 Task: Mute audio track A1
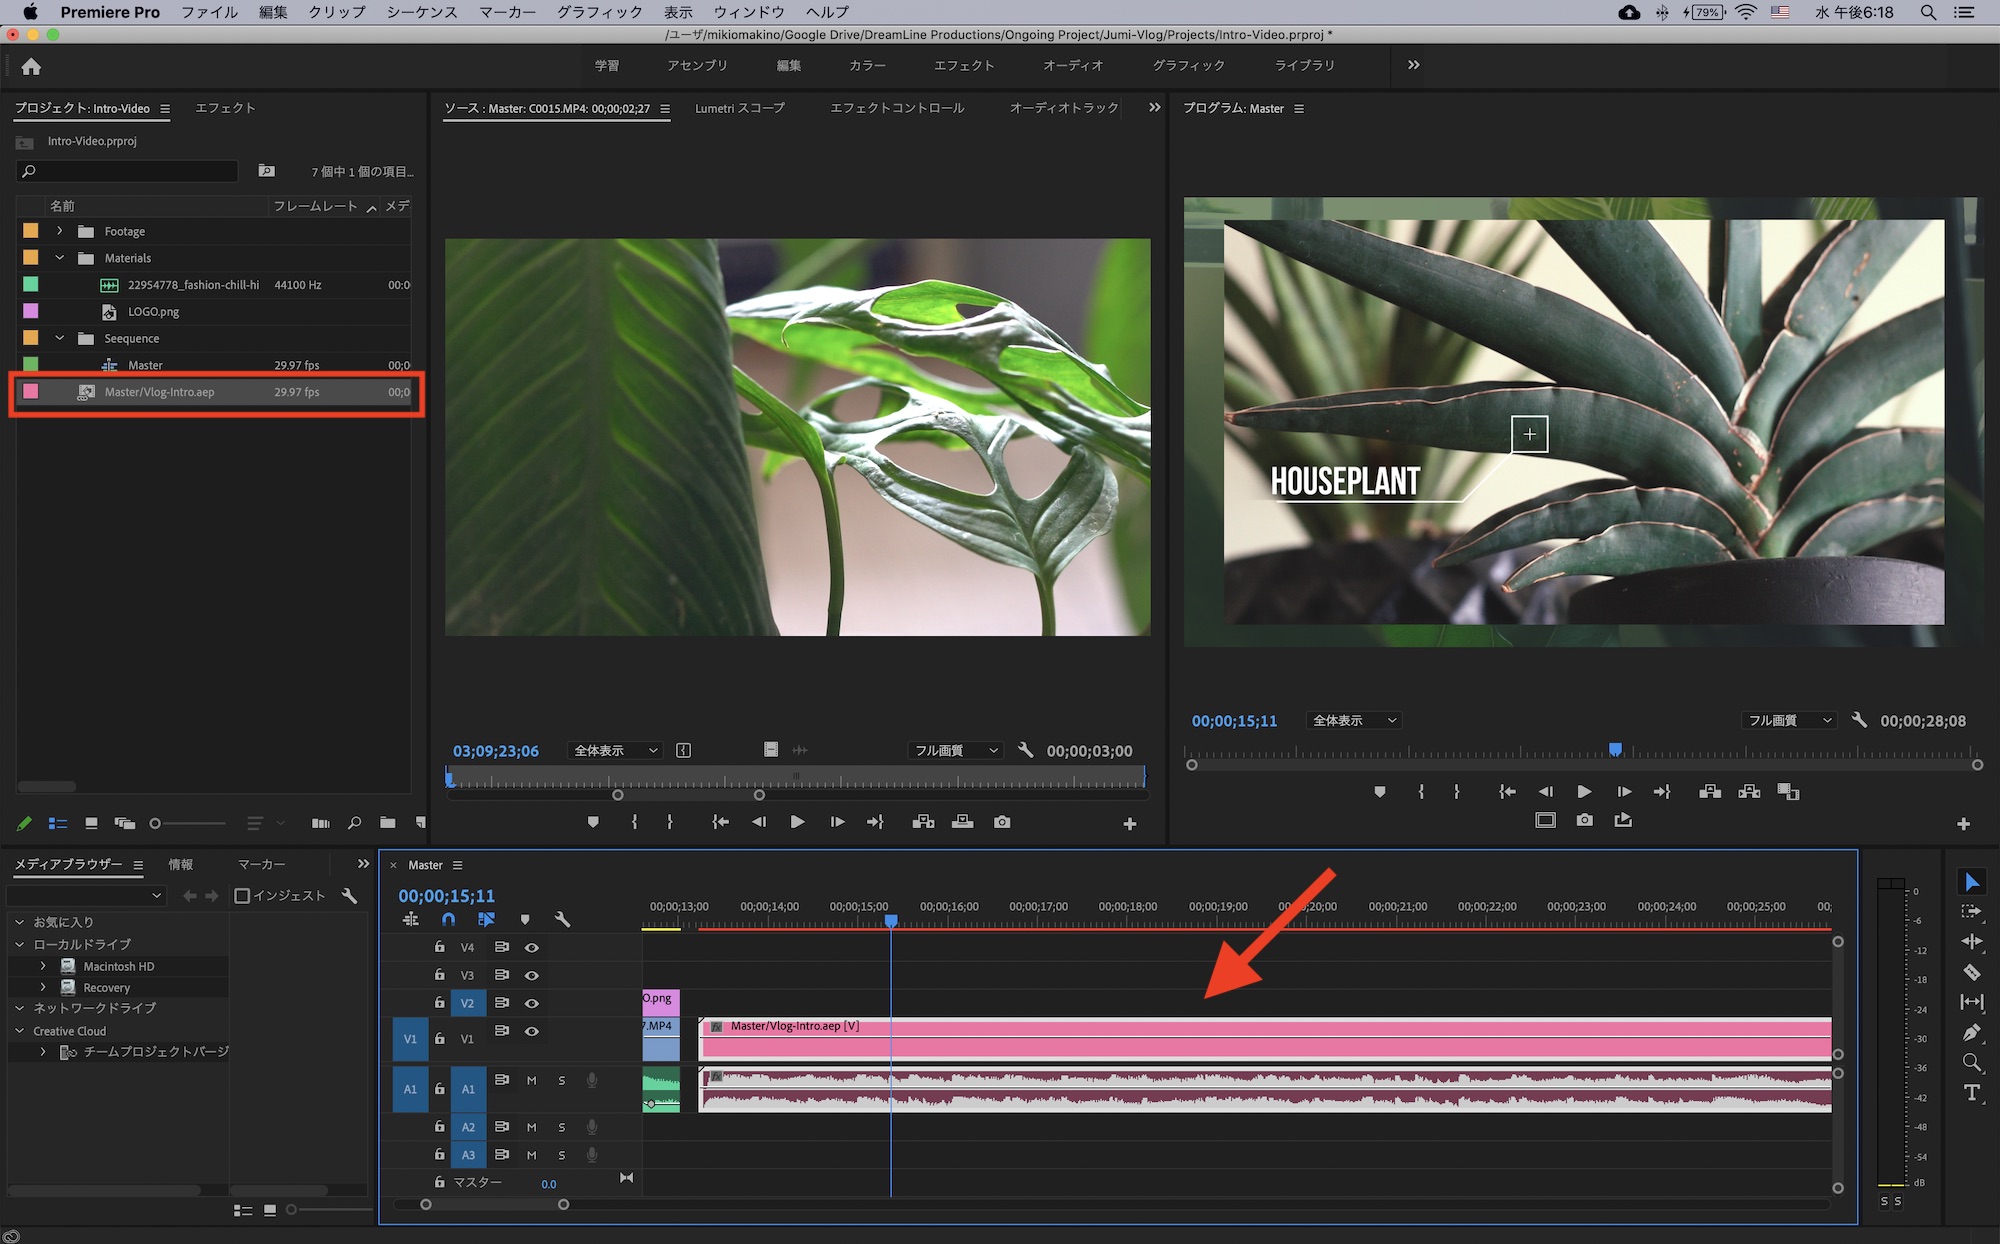pos(532,1080)
